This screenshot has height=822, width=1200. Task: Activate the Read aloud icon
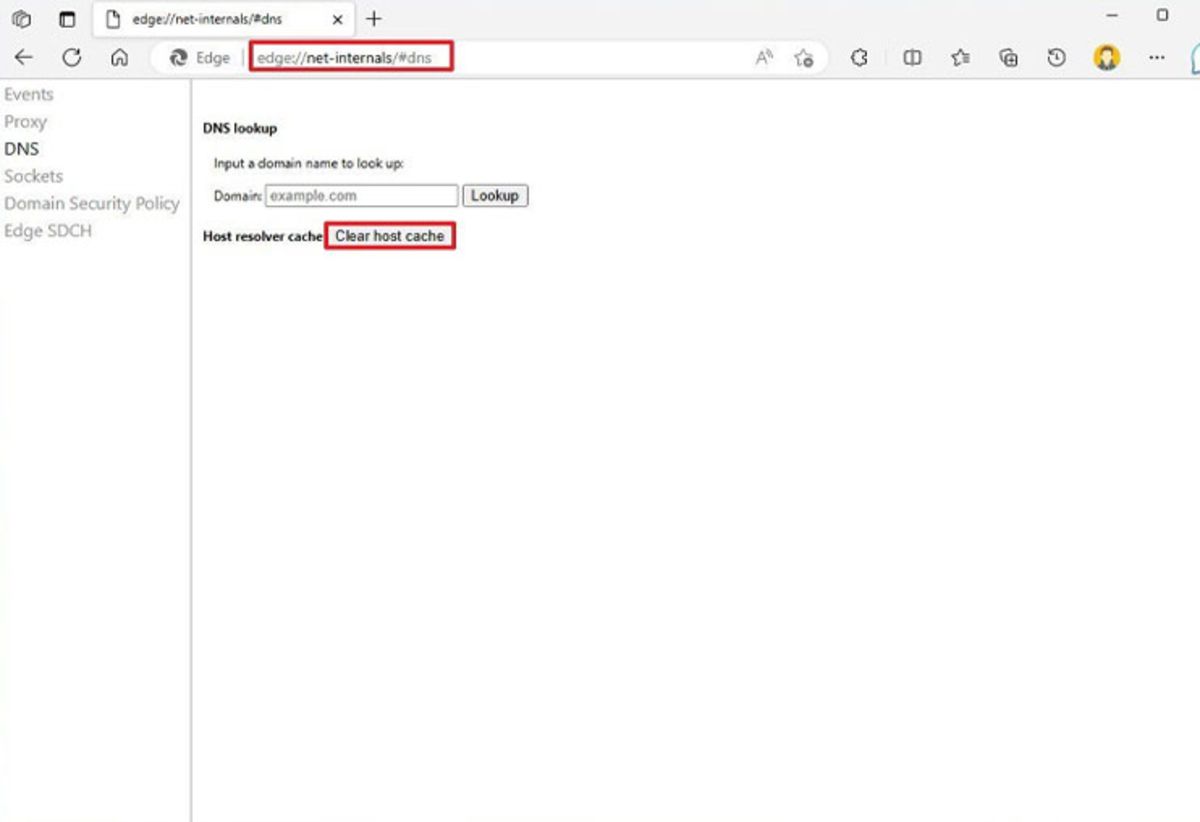pyautogui.click(x=763, y=58)
